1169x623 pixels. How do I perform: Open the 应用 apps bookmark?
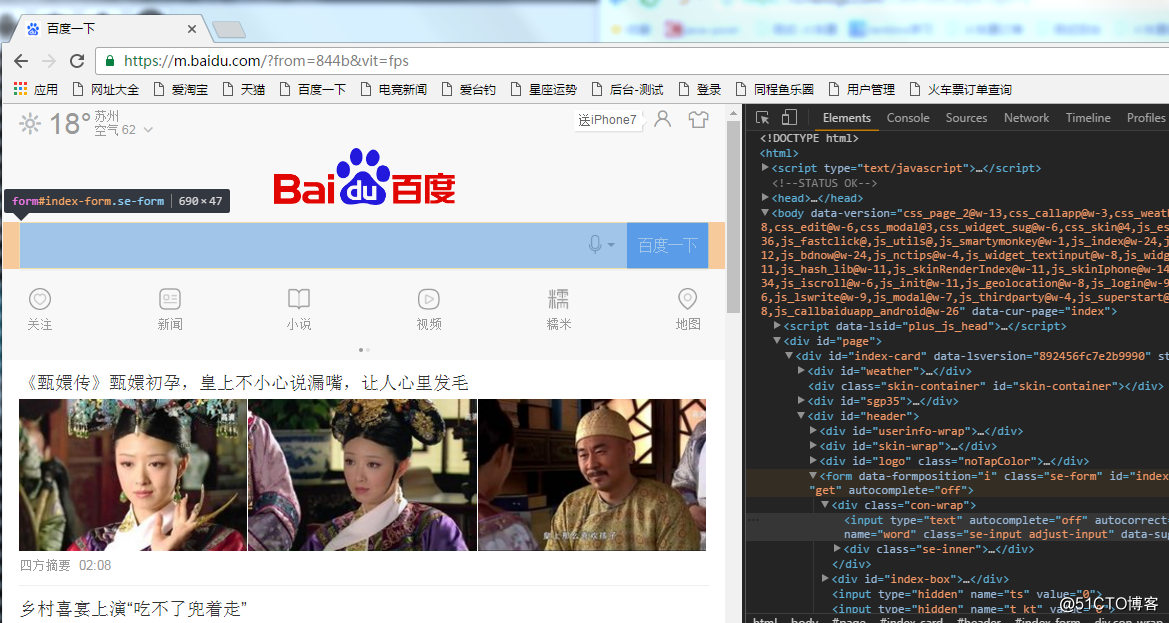point(36,89)
